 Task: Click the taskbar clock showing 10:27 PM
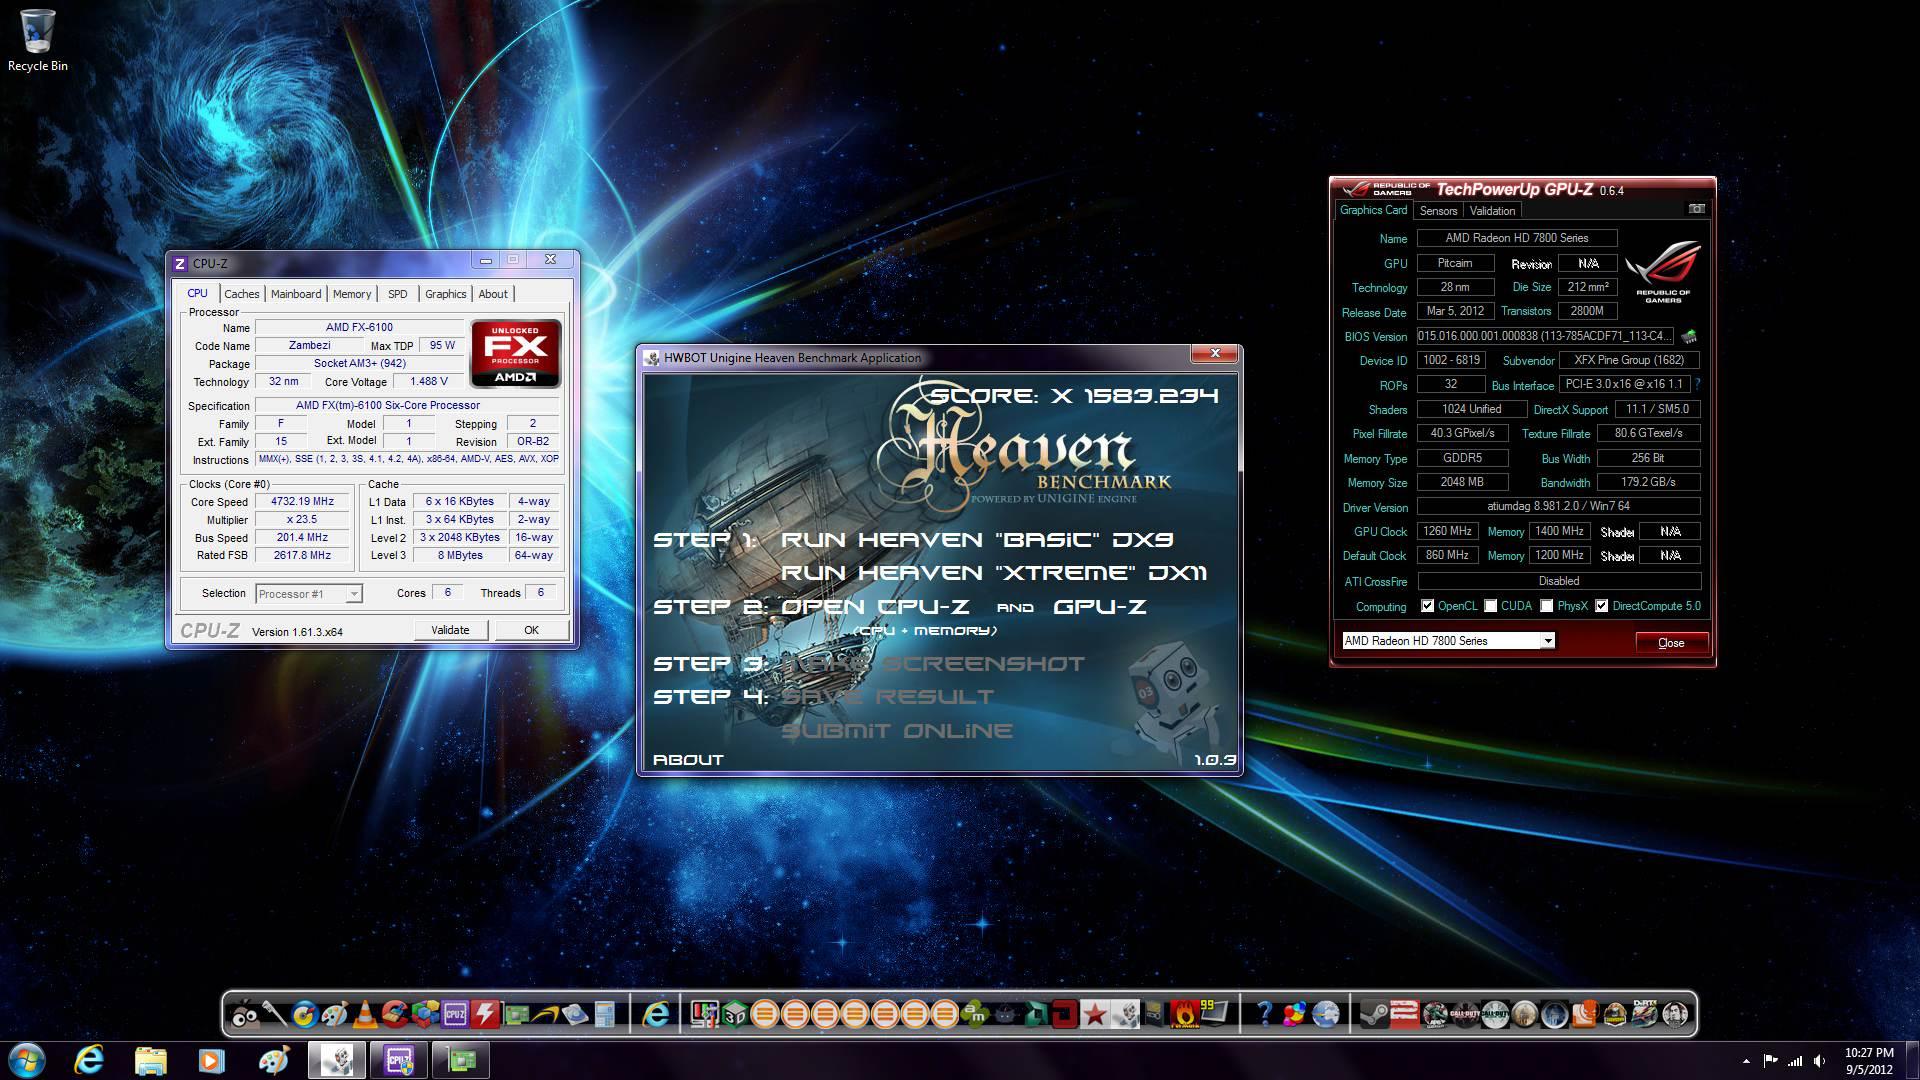[x=1869, y=1061]
